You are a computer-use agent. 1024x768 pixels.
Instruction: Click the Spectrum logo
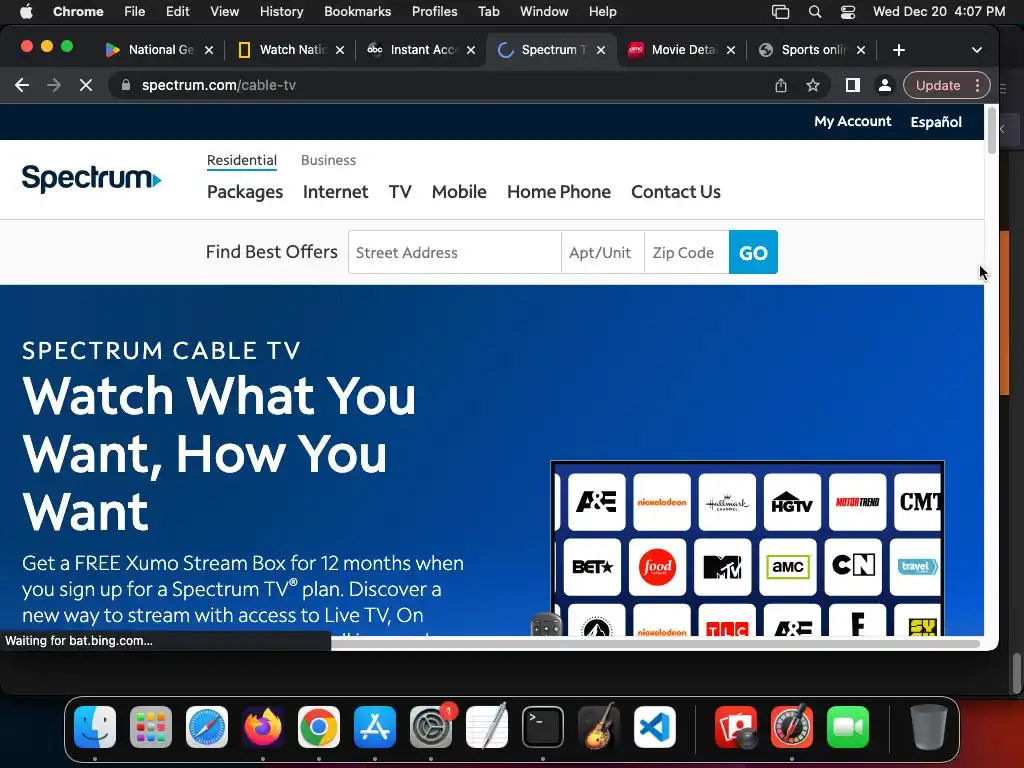point(91,178)
